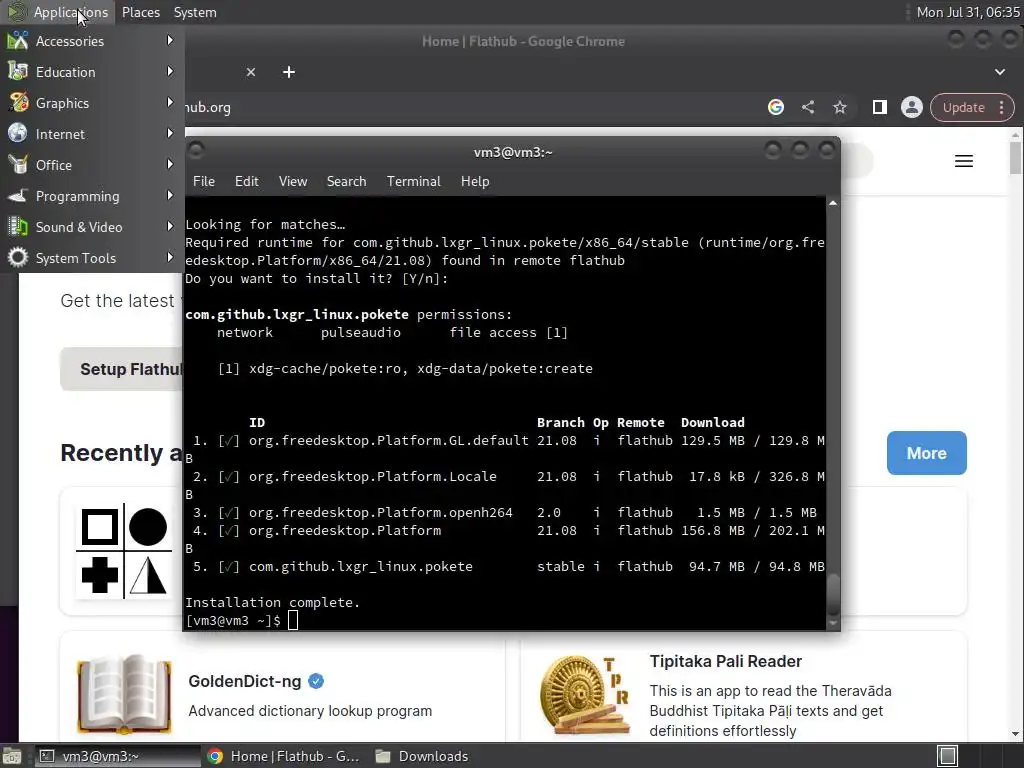Click the clock showing Mon Jul 31

click(968, 12)
